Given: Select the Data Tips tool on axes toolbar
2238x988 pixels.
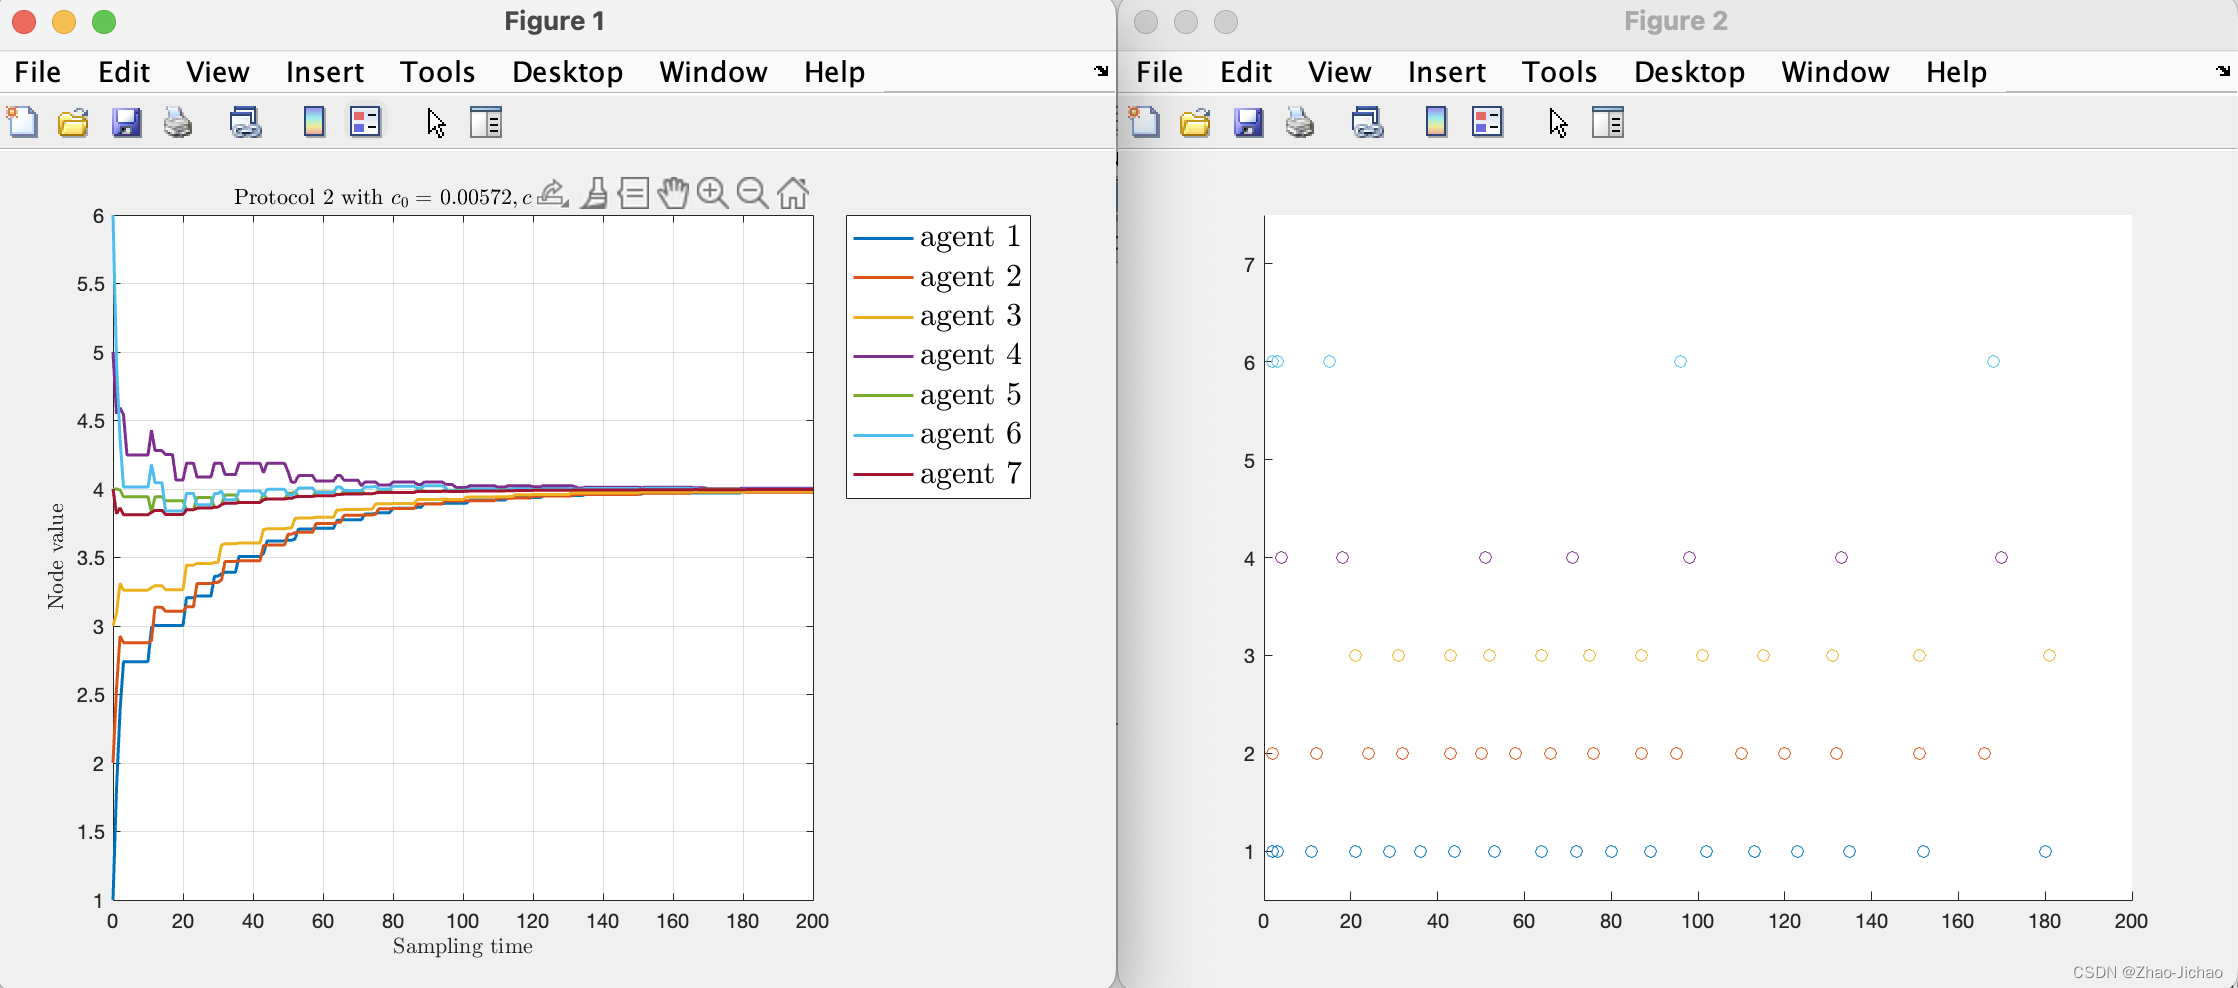Looking at the screenshot, I should click(634, 192).
